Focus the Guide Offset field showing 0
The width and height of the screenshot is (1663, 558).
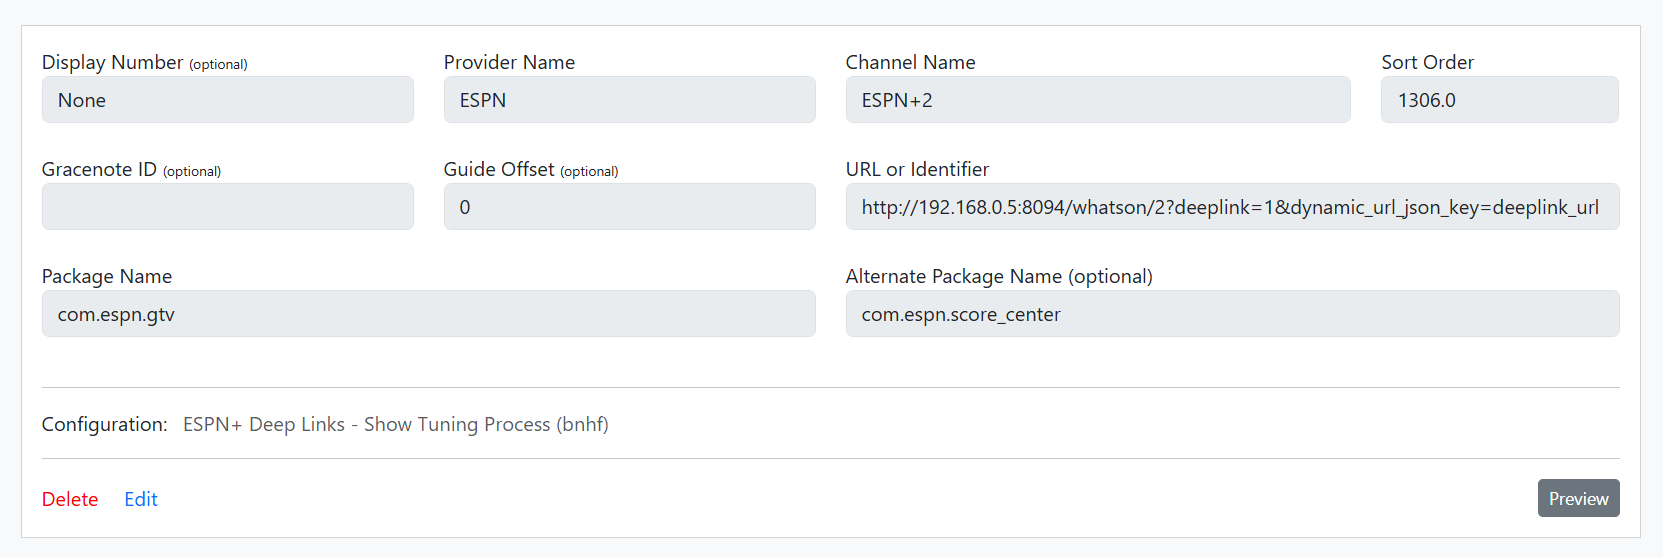[x=630, y=207]
